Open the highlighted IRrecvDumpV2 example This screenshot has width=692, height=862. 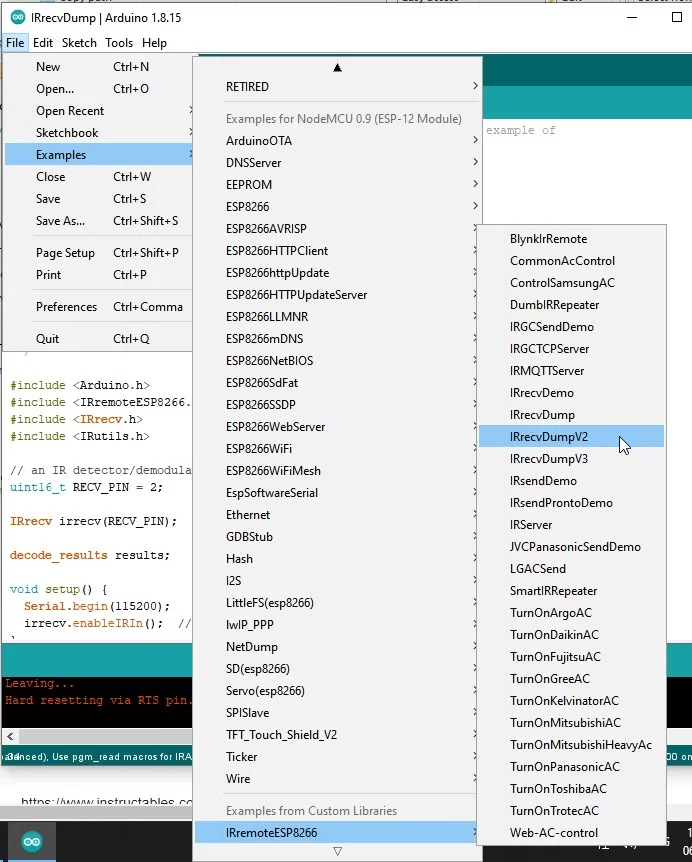[572, 436]
